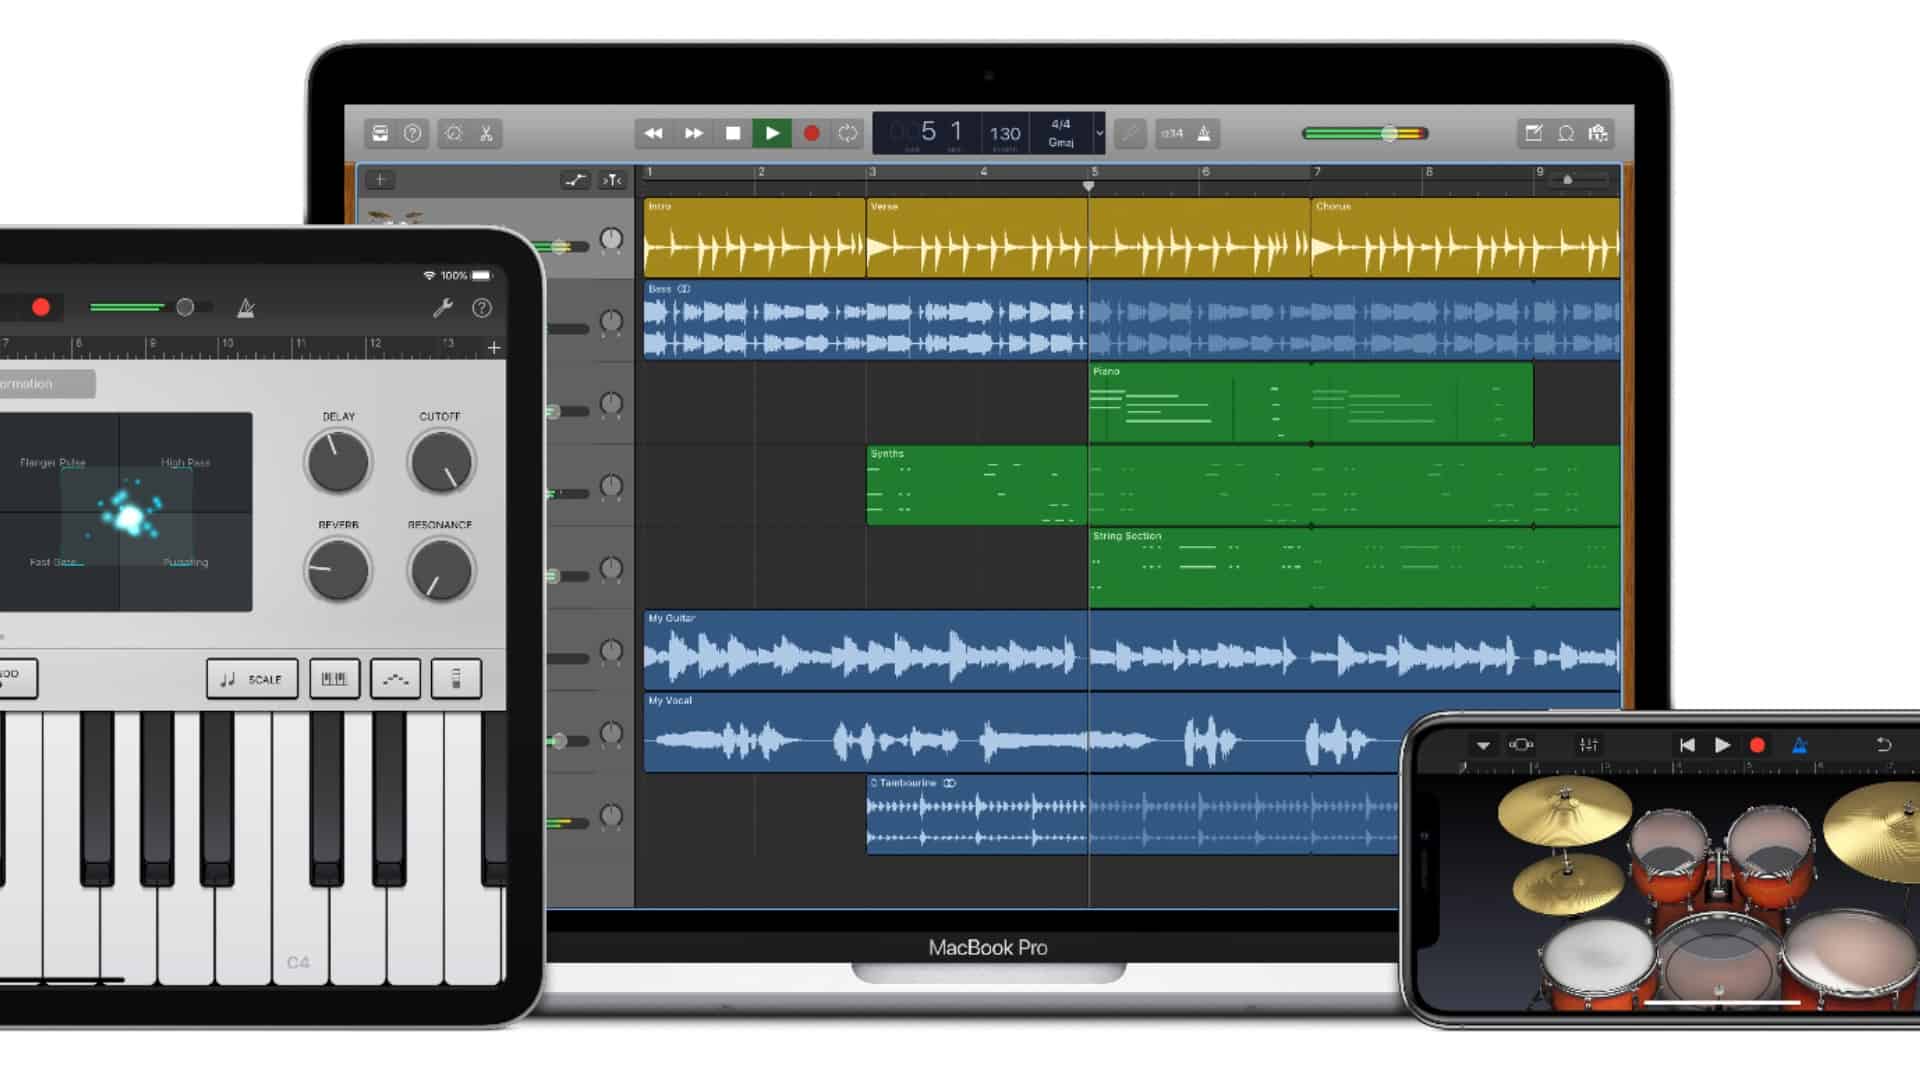Screen dimensions: 1920x1080
Task: Click the green Play button on MacBook
Action: click(772, 133)
